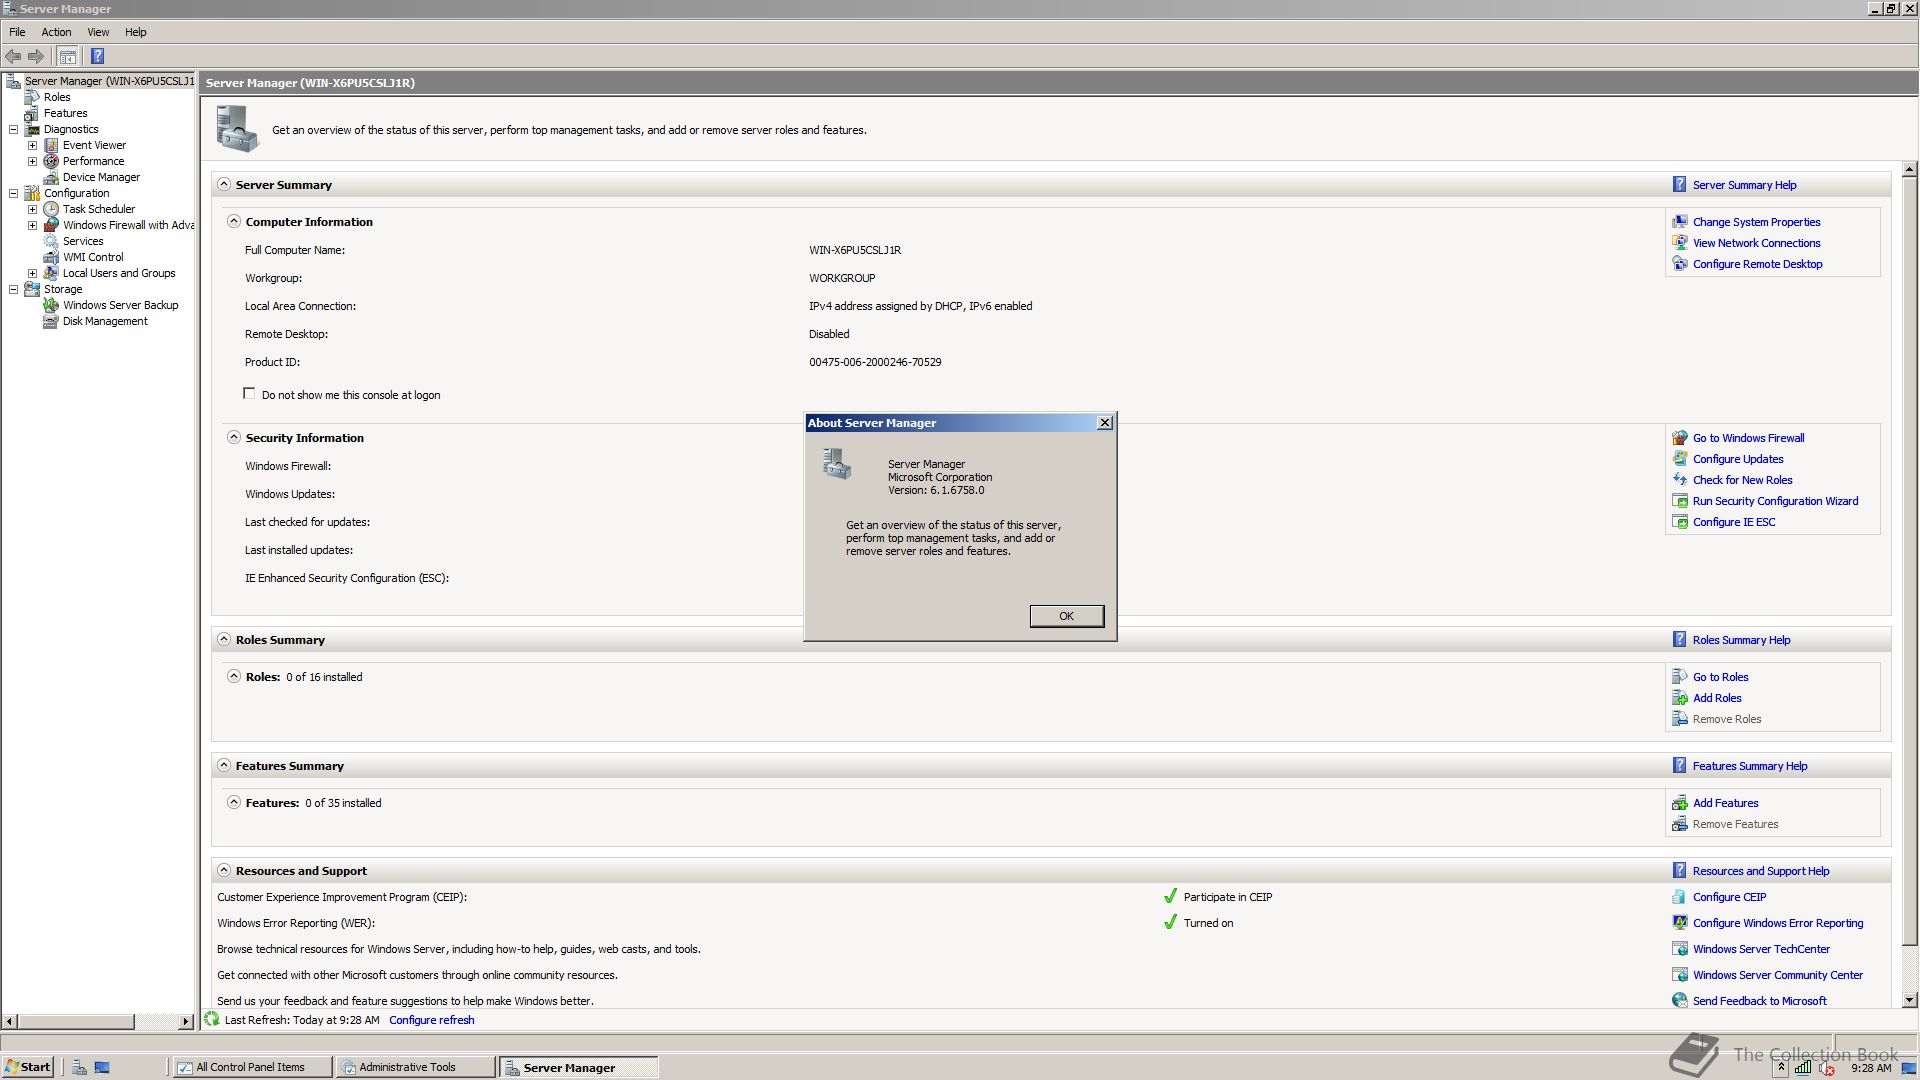The width and height of the screenshot is (1920, 1080).
Task: Select Disk Management in sidebar
Action: [105, 321]
